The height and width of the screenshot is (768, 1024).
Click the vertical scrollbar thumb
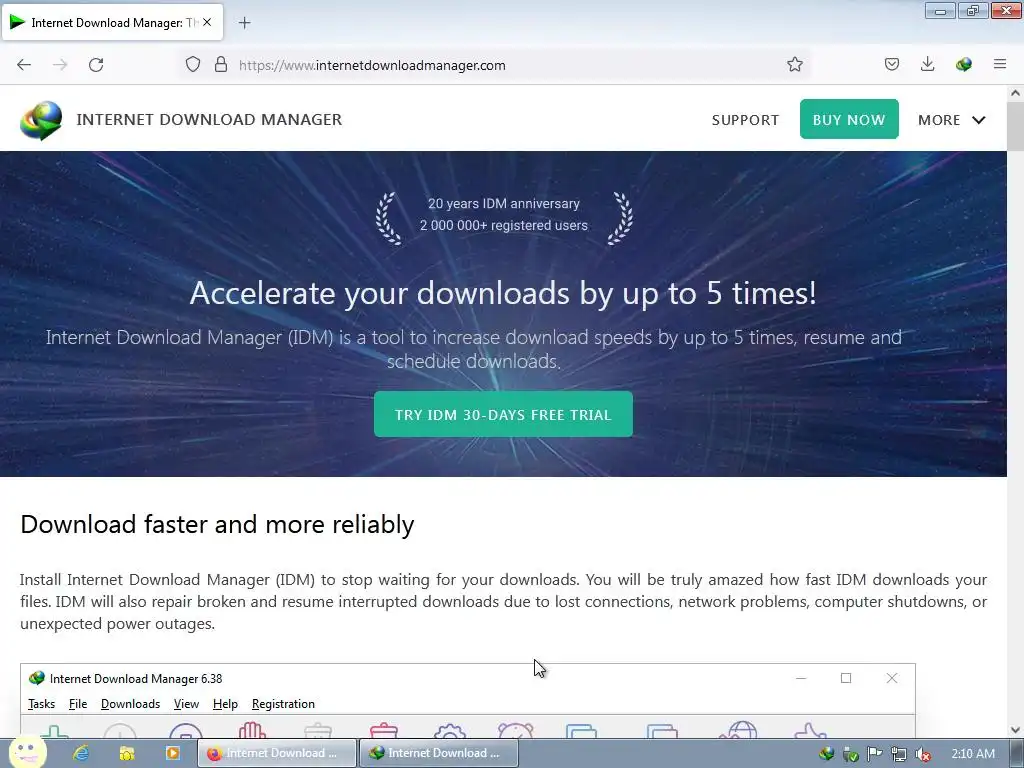tap(1016, 127)
